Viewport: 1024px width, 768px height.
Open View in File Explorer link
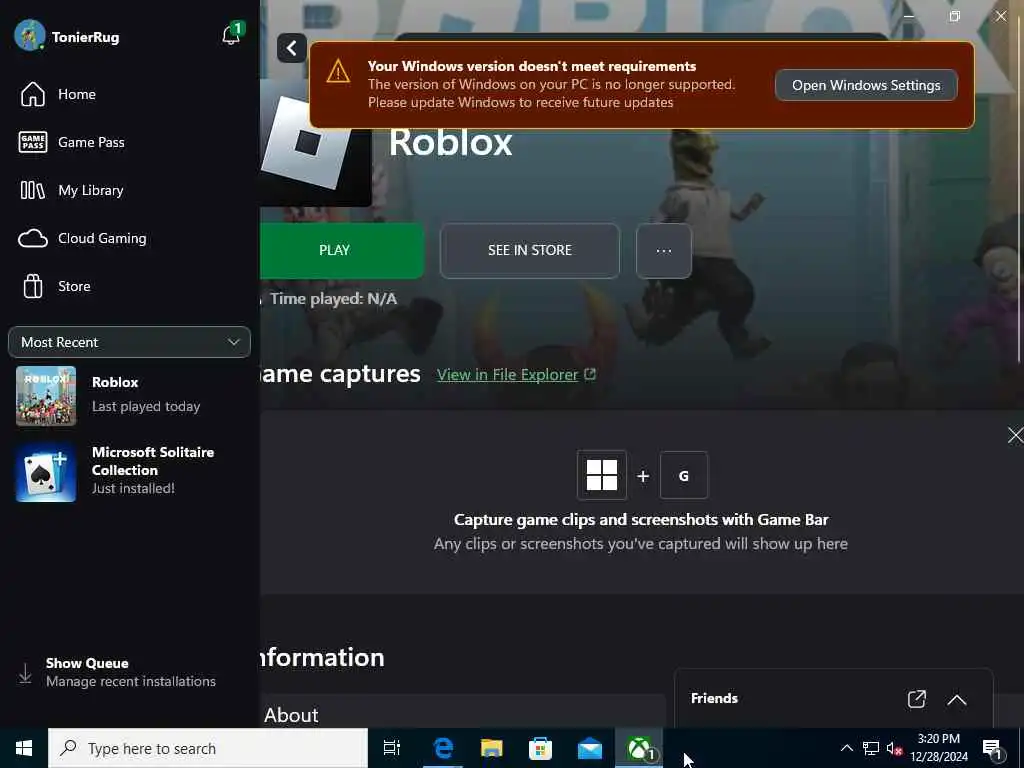[507, 375]
